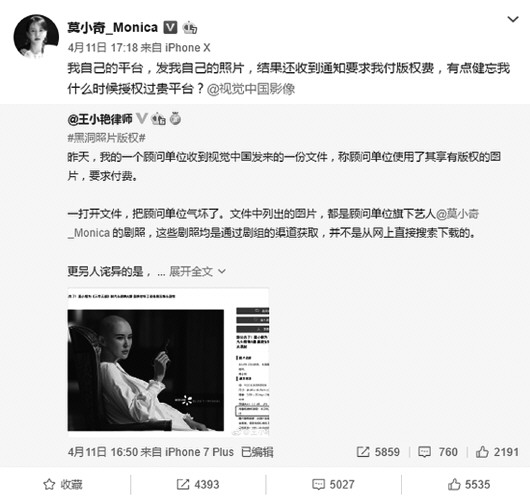Viewport: 530px width, 500px height.
Task: Open comments section showing 5027
Action: 333,484
